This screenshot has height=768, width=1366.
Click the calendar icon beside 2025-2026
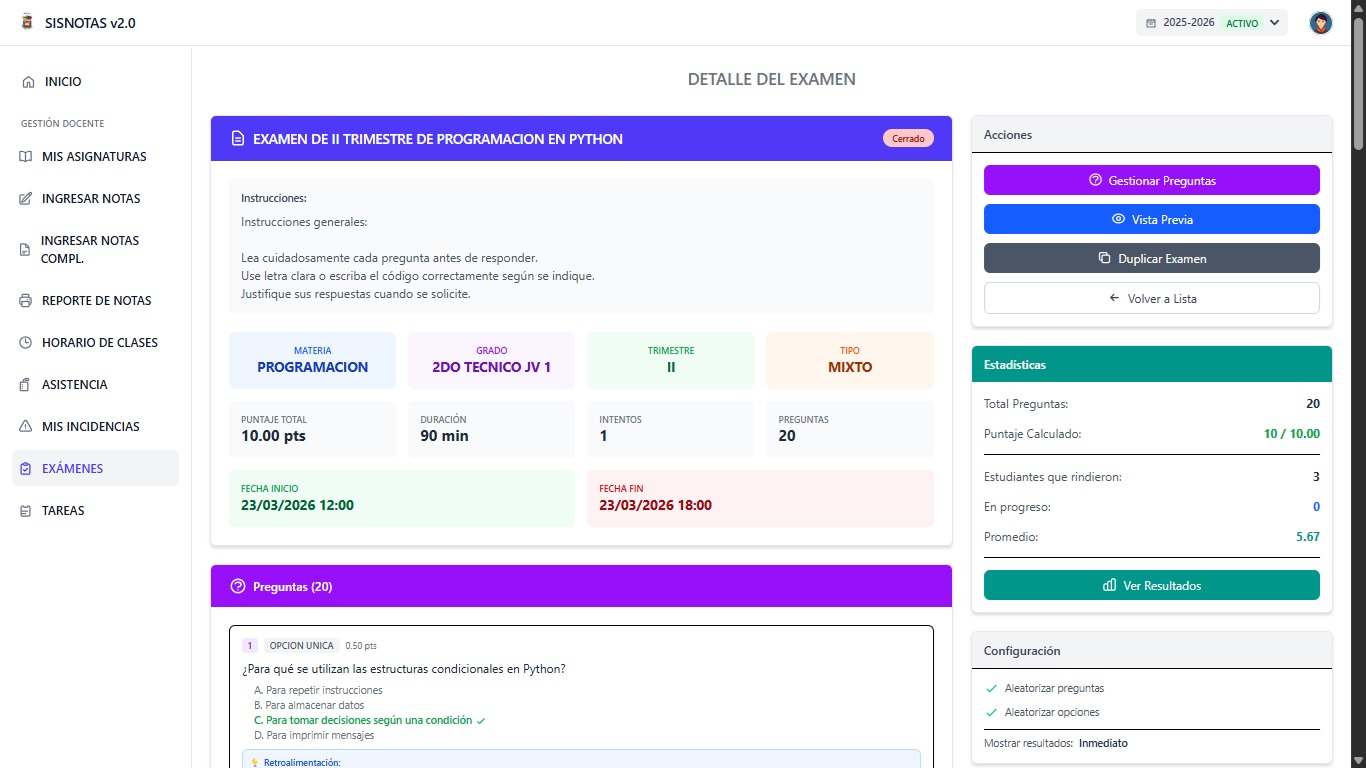click(1150, 23)
